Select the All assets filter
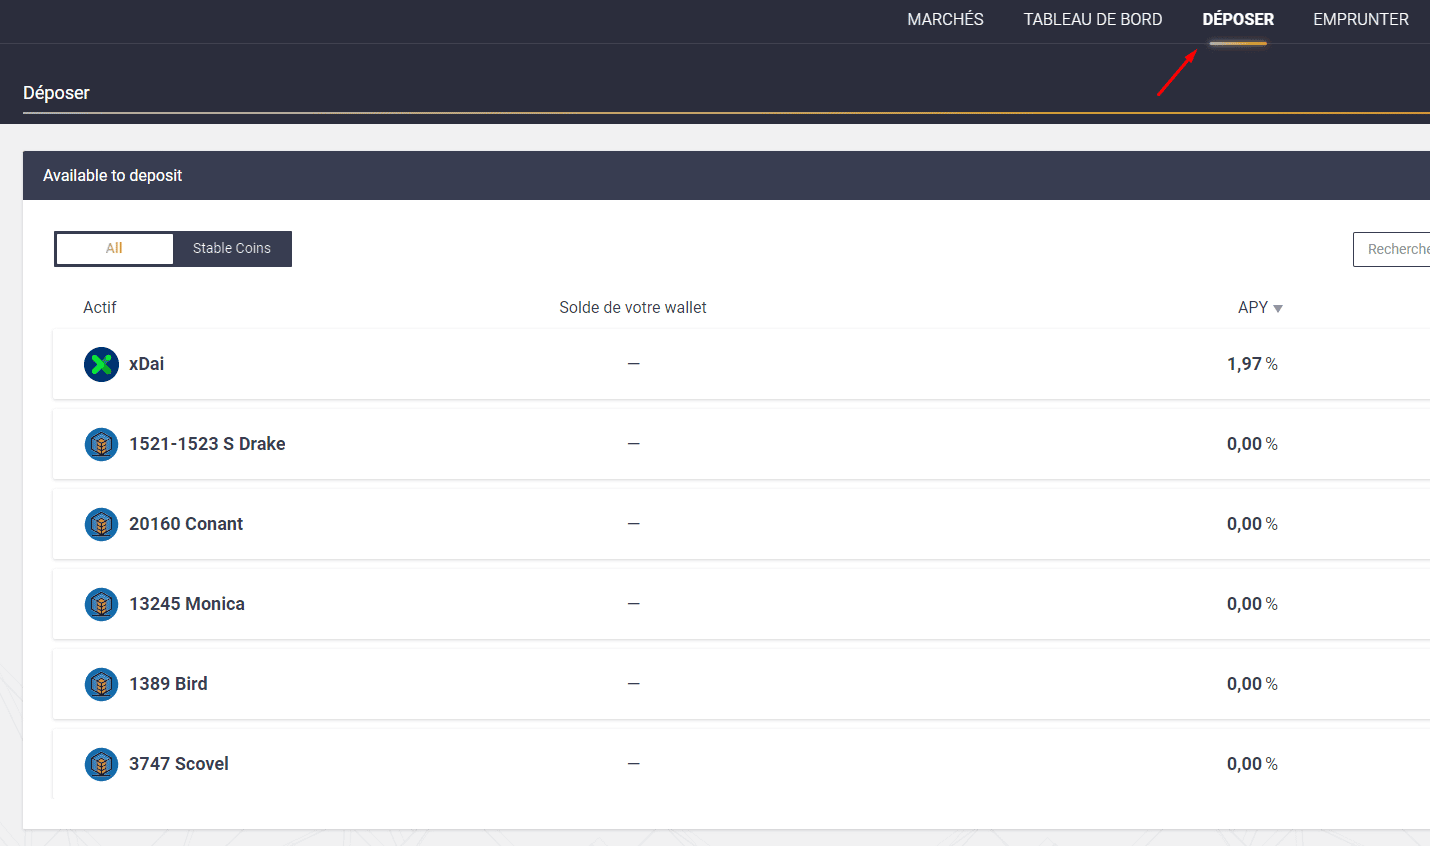The height and width of the screenshot is (846, 1430). (x=115, y=249)
